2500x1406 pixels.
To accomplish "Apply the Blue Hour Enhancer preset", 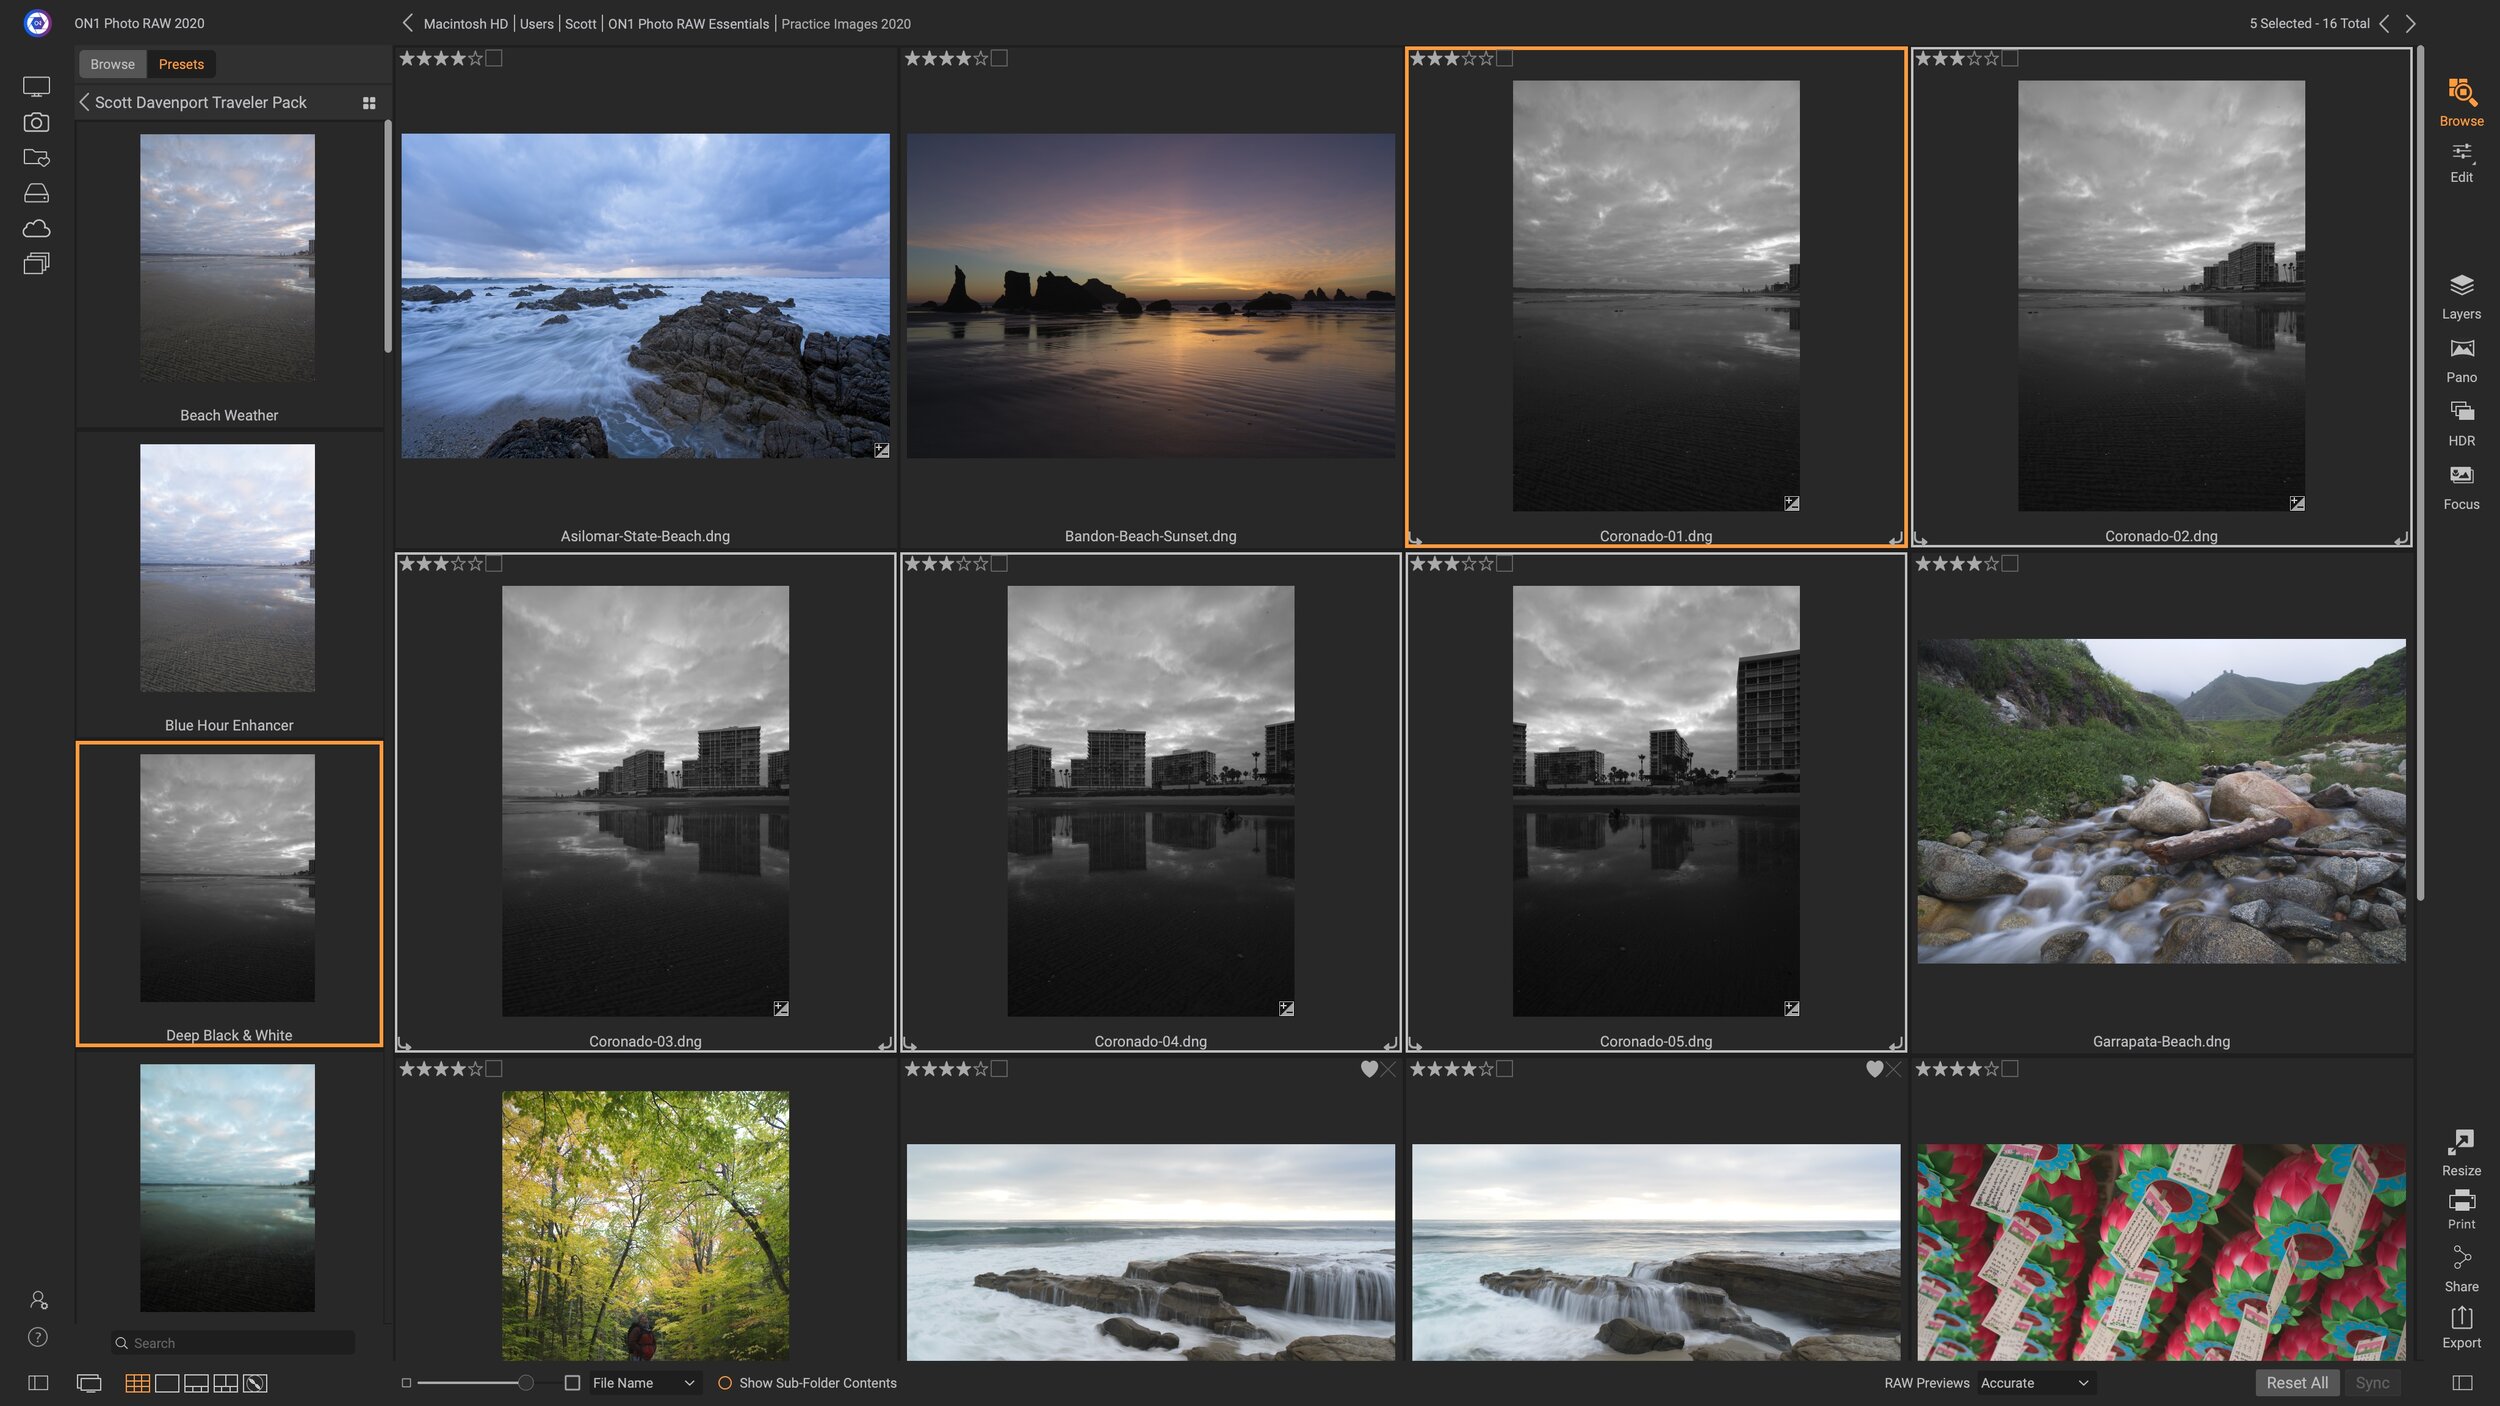I will [229, 586].
